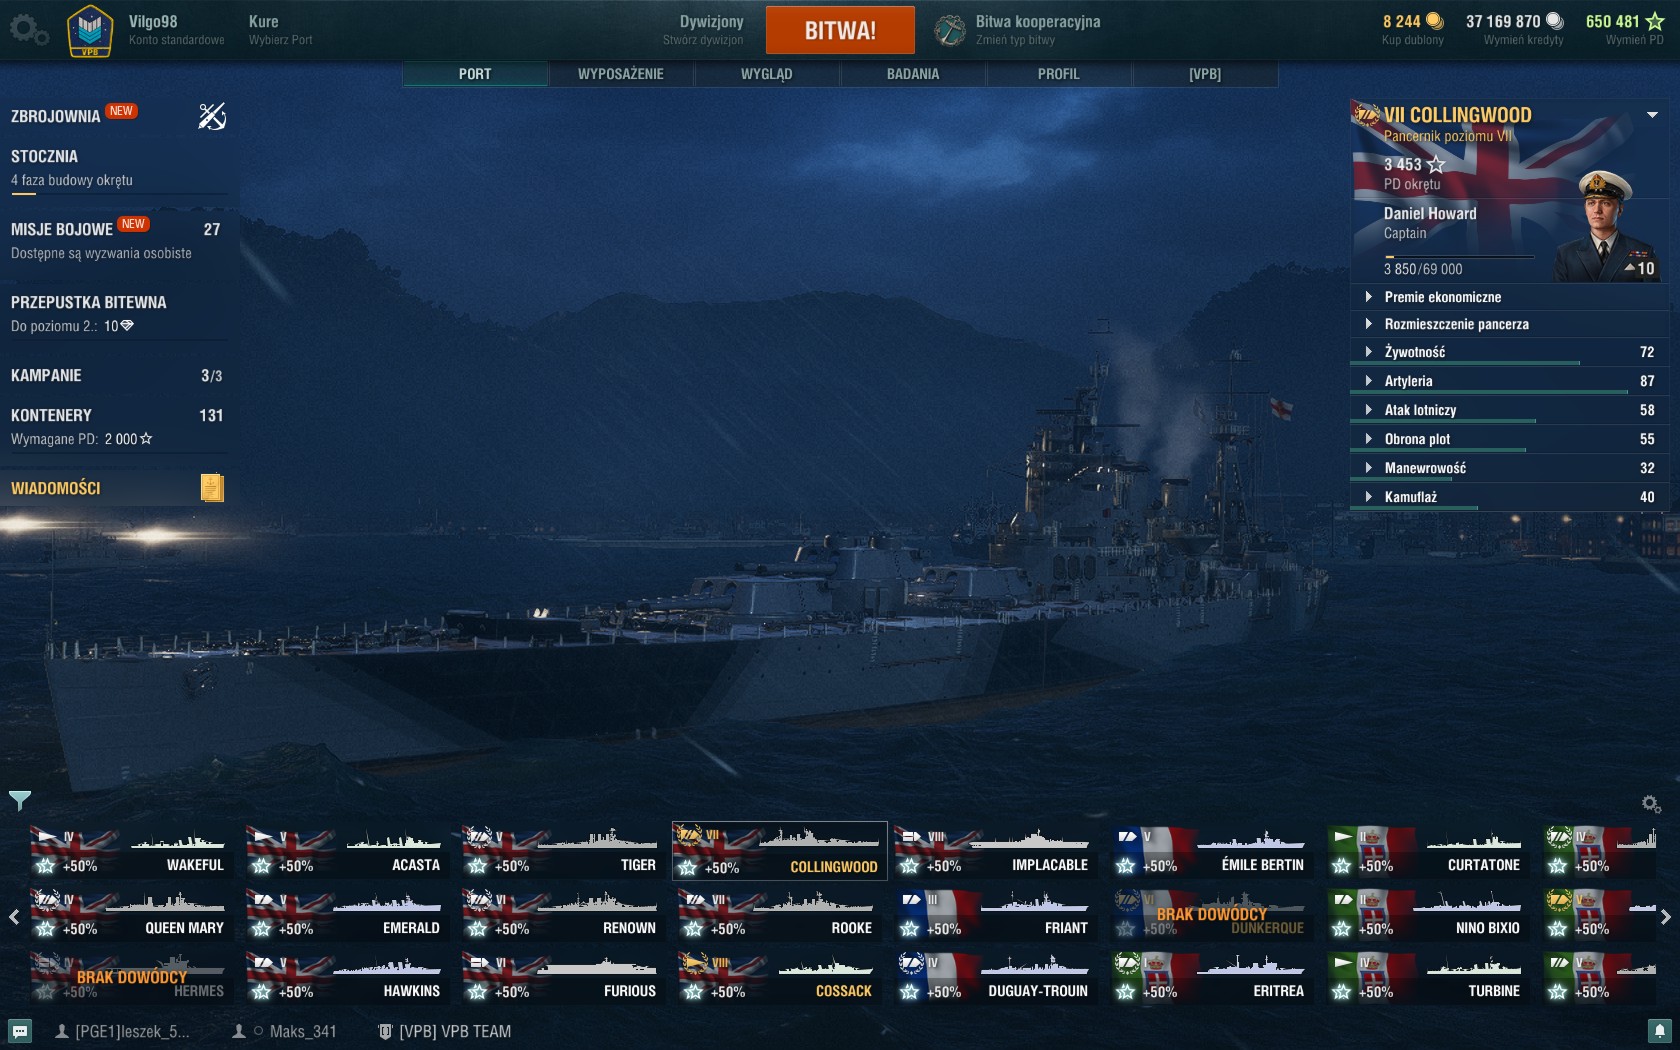Image resolution: width=1680 pixels, height=1050 pixels.
Task: Show next ships with right carousel arrow
Action: coord(1665,916)
